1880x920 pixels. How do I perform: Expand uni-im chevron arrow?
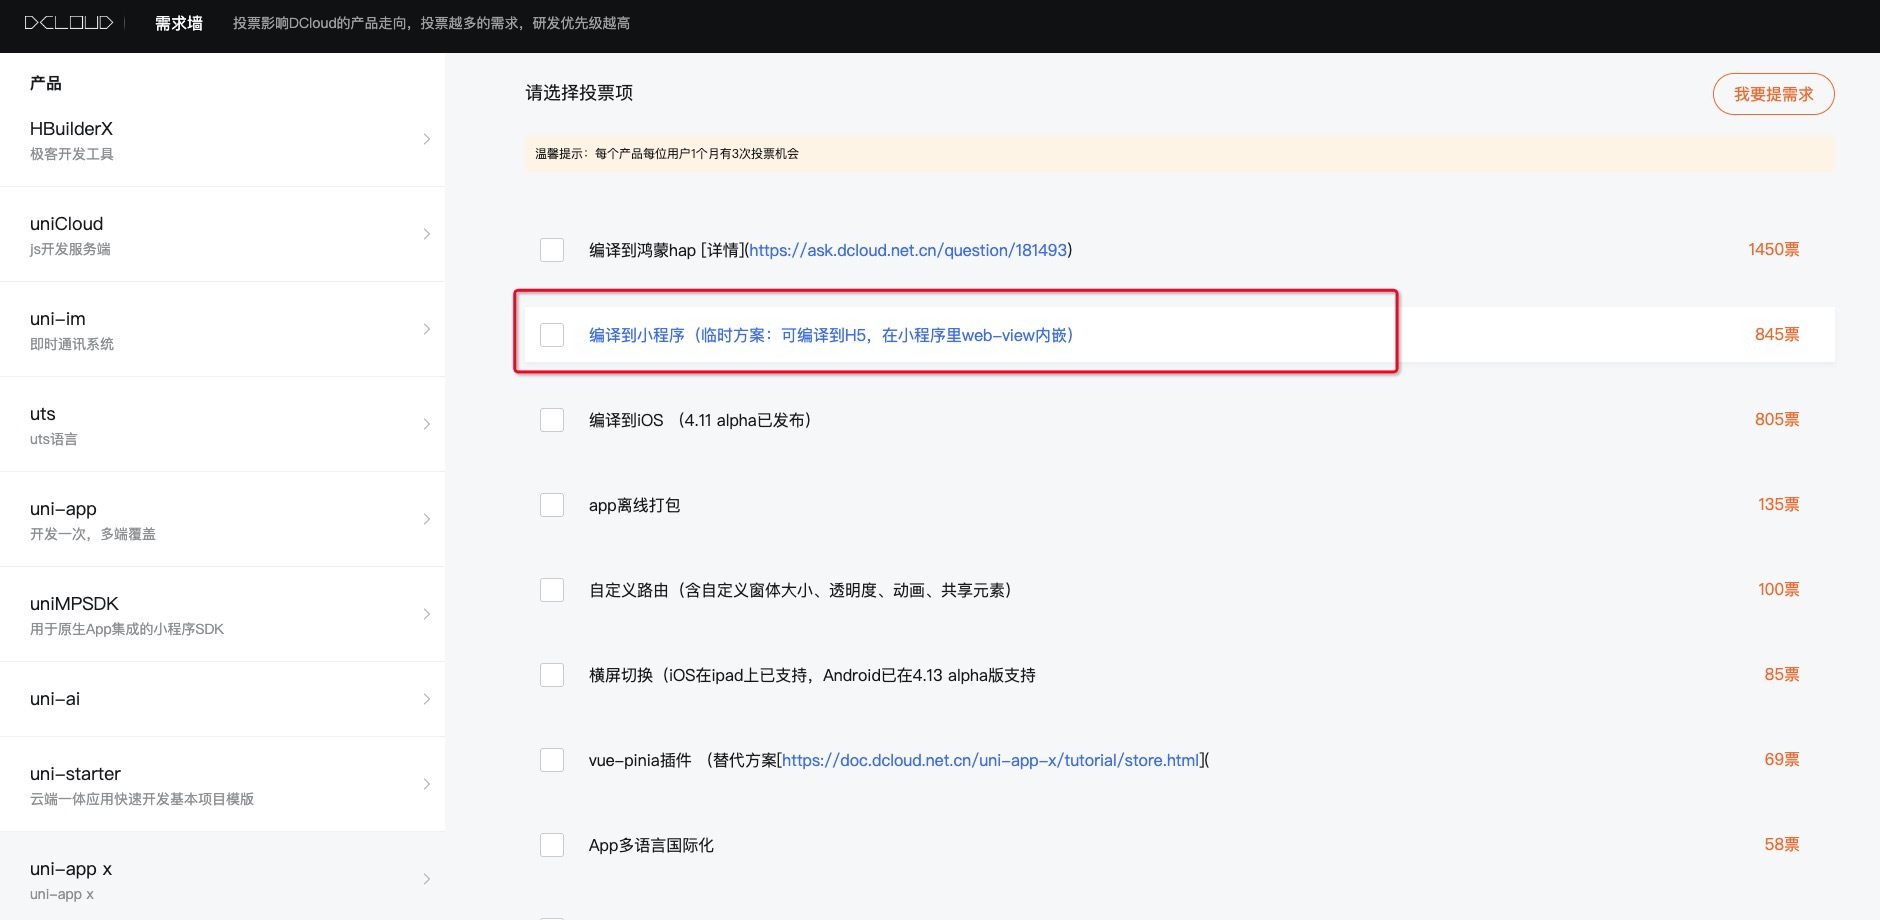pos(427,329)
